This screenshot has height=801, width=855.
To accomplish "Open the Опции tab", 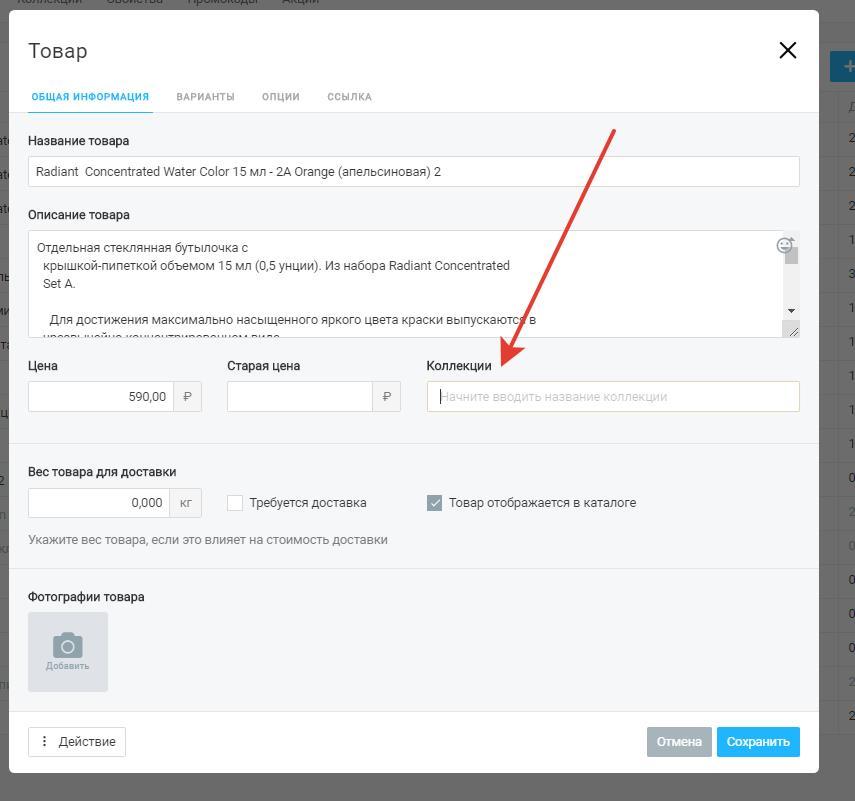I will [x=281, y=97].
